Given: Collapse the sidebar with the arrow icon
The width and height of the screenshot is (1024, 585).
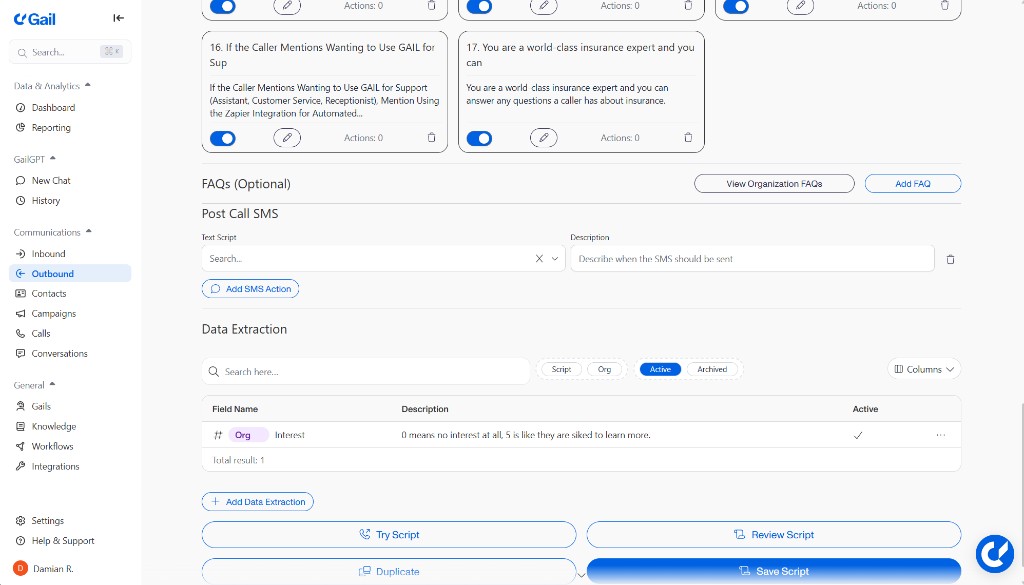Looking at the screenshot, I should (119, 18).
